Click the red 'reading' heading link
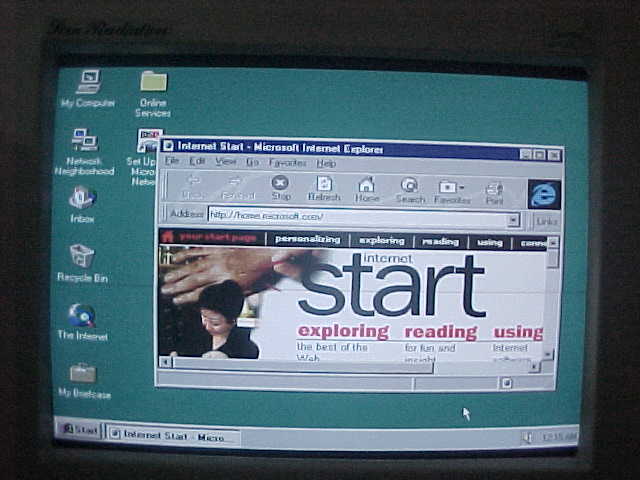Image resolution: width=640 pixels, height=480 pixels. [x=441, y=332]
